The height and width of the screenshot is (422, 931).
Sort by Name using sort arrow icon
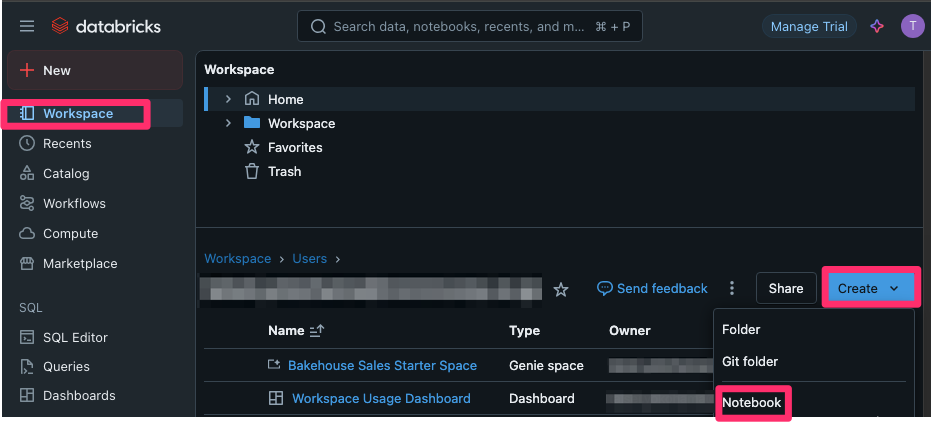317,331
